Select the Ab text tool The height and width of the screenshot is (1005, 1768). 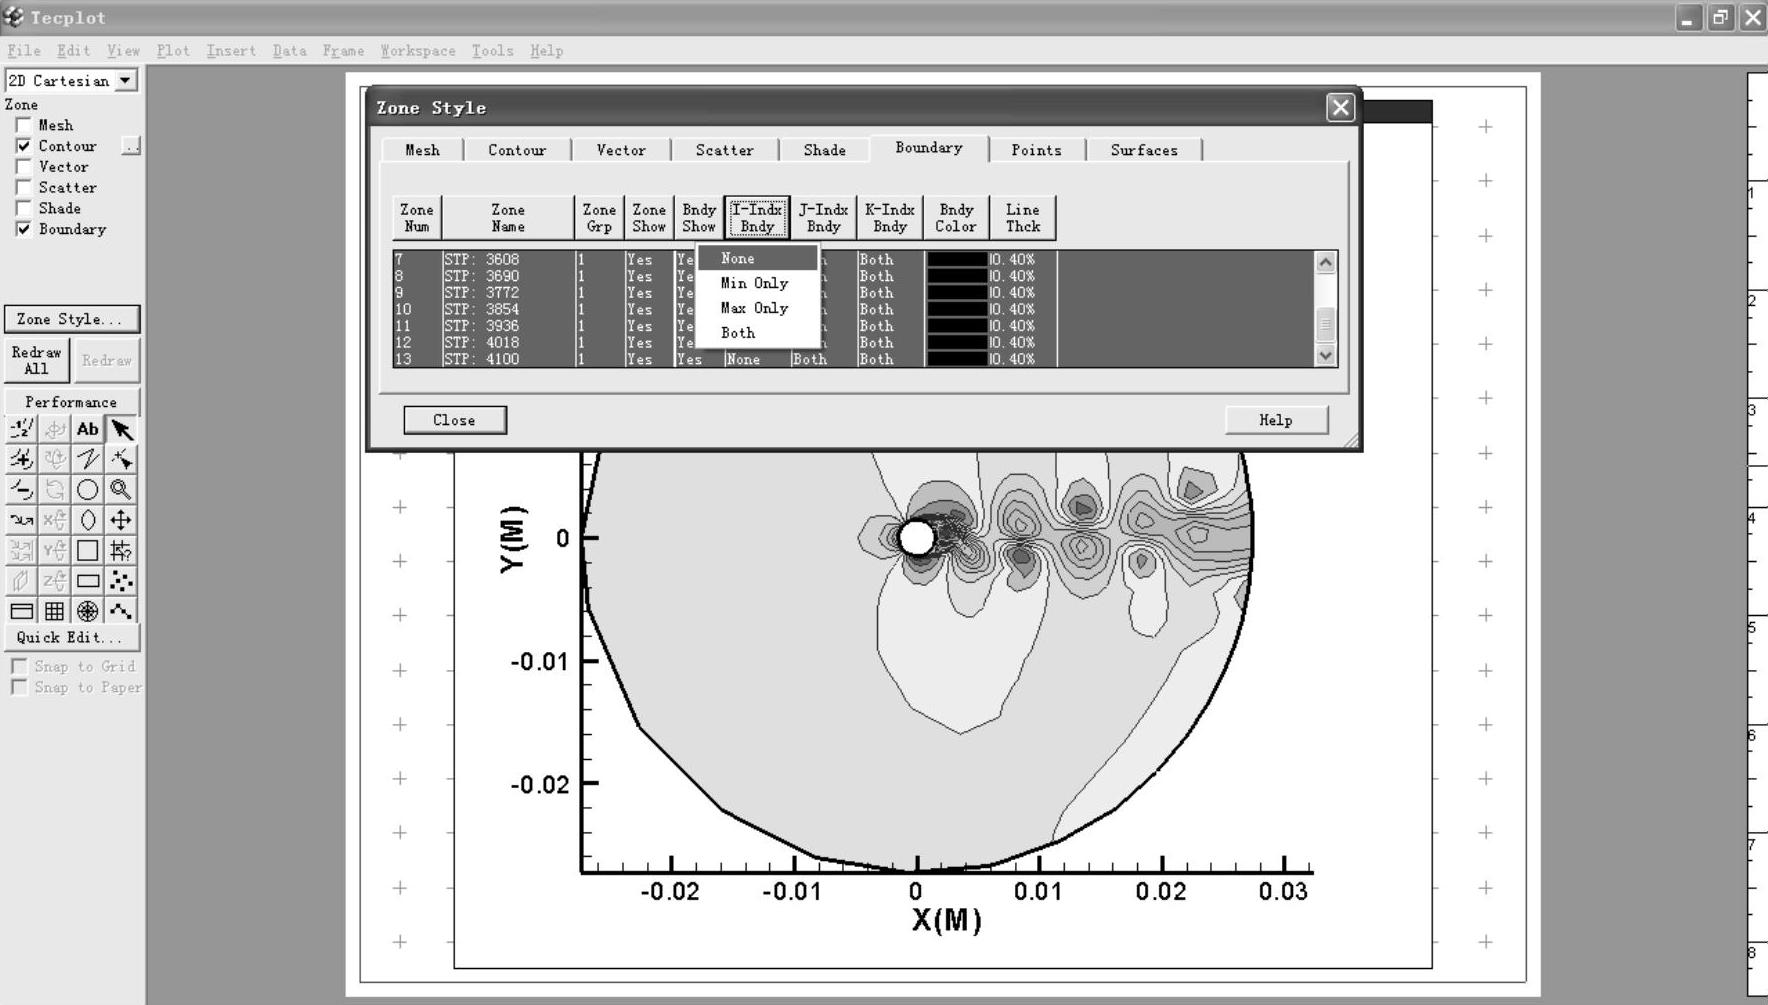[x=88, y=429]
